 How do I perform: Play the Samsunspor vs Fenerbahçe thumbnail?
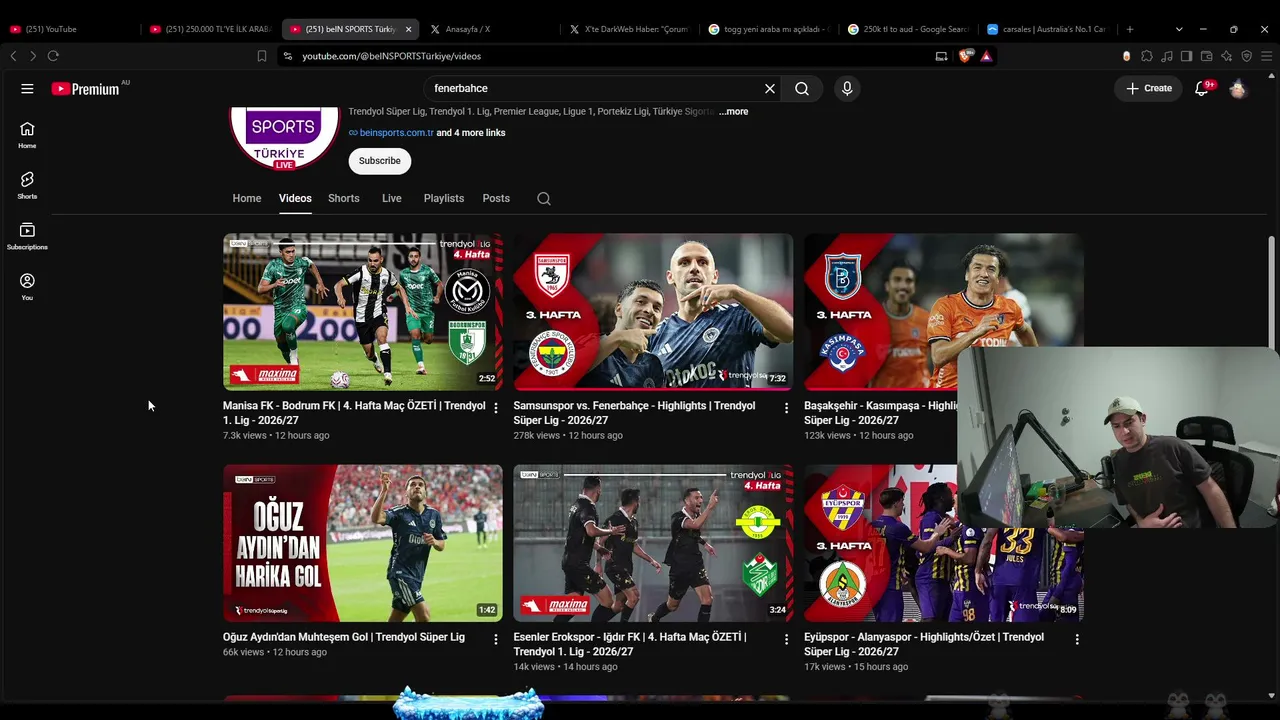coord(653,312)
